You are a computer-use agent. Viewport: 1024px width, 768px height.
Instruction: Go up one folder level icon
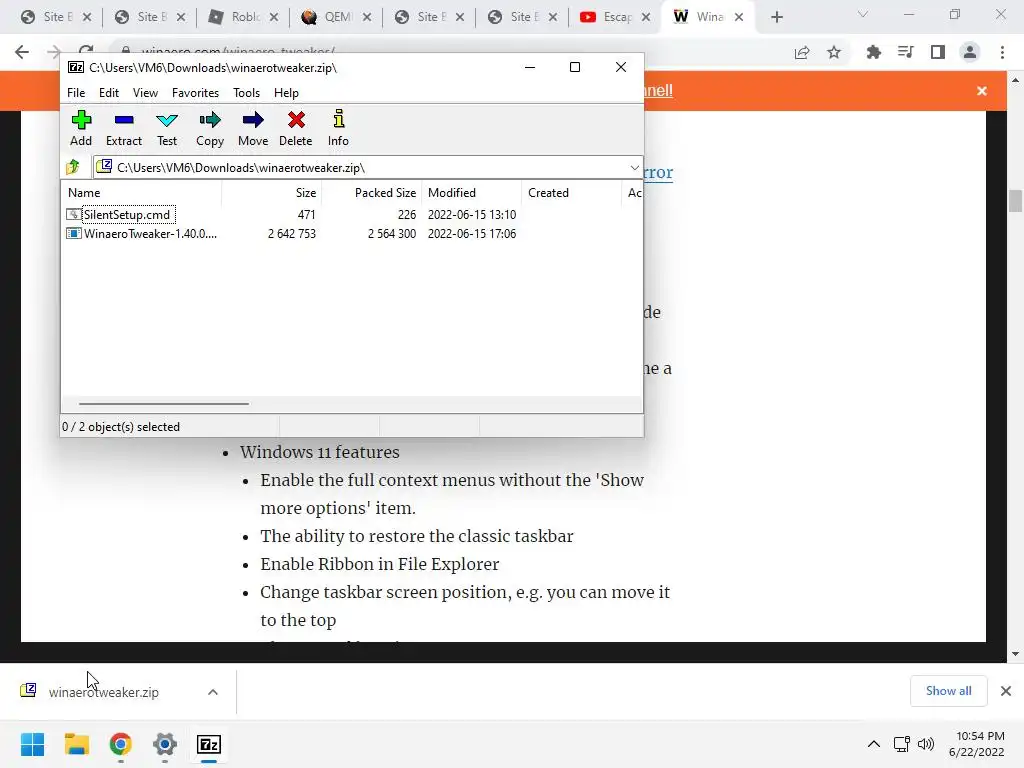(73, 167)
